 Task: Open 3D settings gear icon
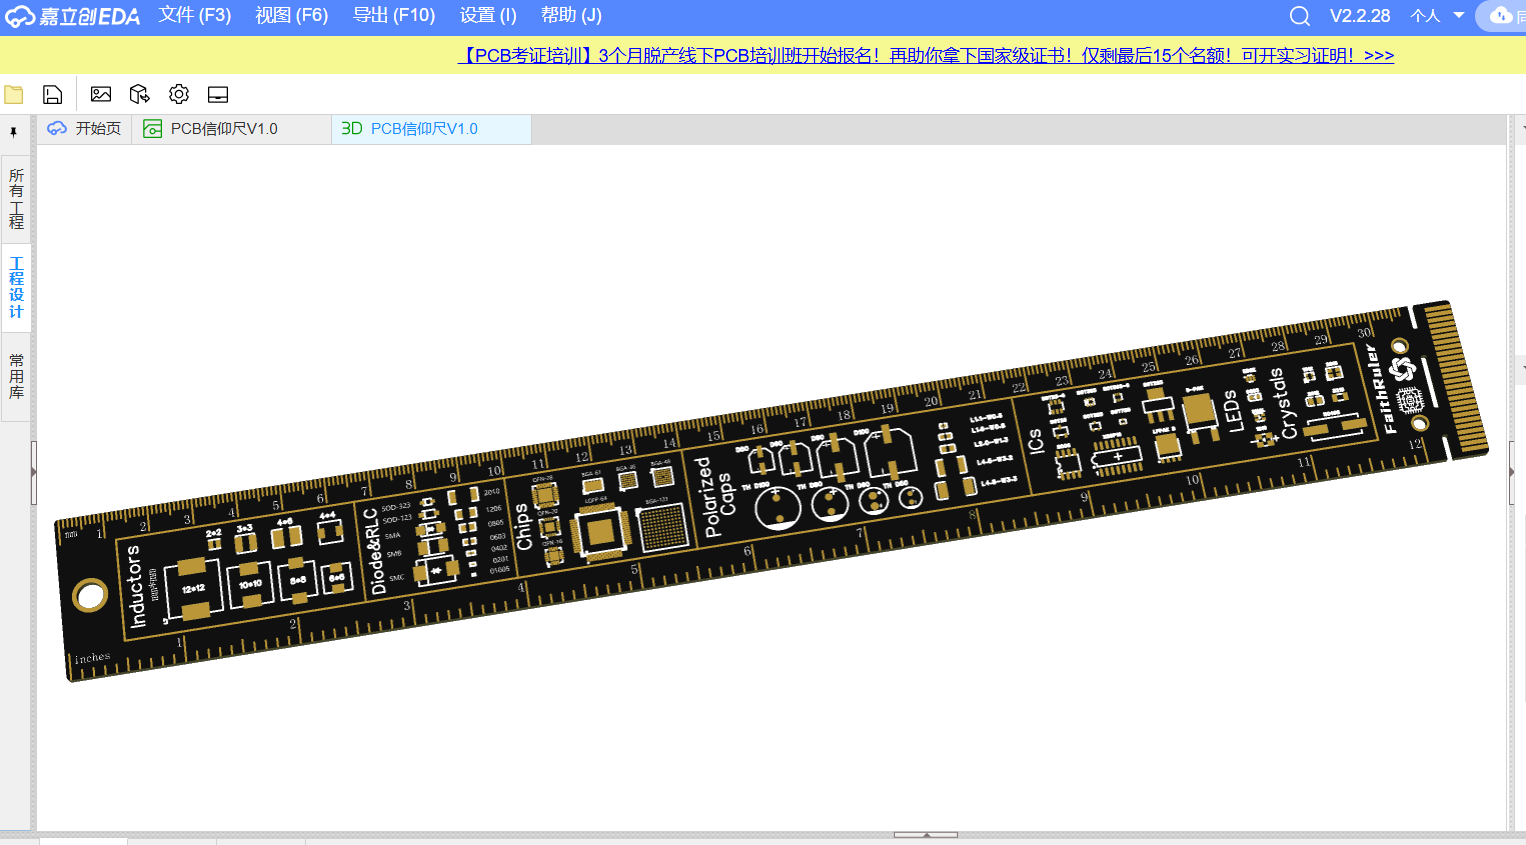pos(179,94)
